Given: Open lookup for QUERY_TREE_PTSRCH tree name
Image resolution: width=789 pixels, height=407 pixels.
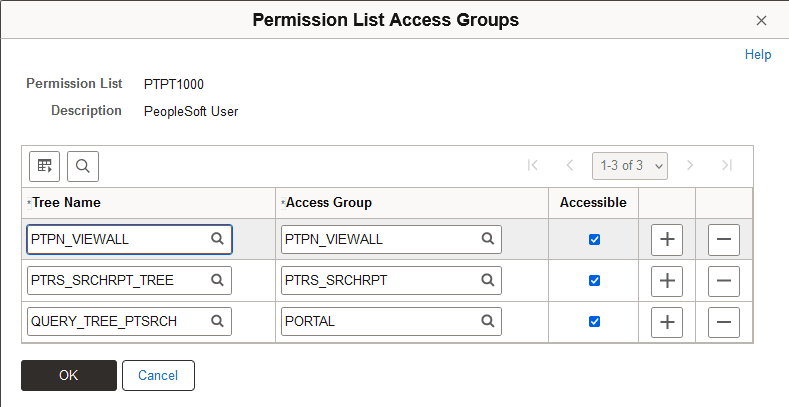Looking at the screenshot, I should (217, 322).
